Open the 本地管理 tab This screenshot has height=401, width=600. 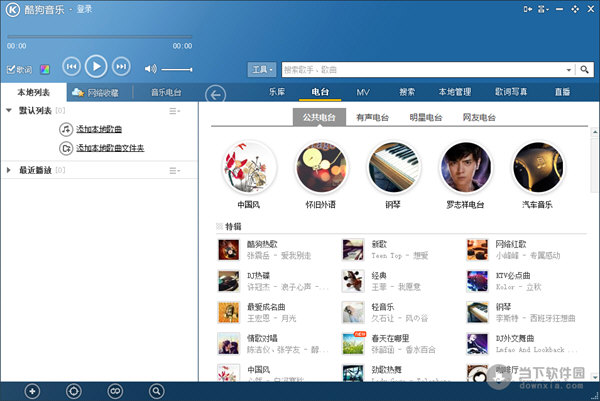click(455, 92)
